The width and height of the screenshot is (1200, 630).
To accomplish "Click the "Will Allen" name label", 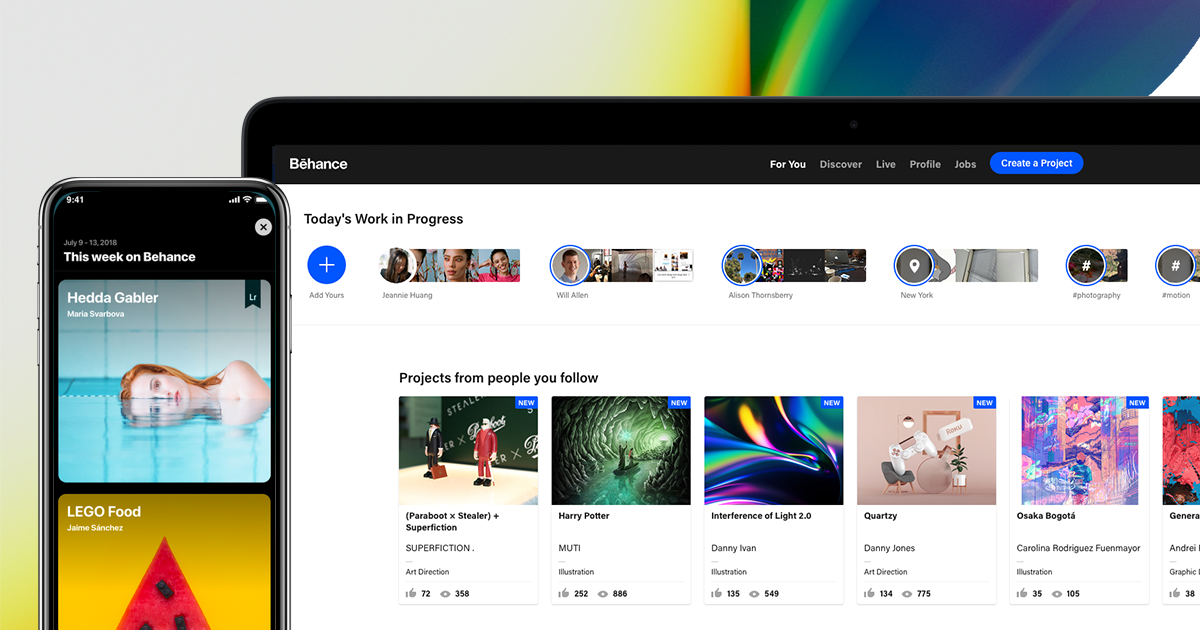I will [573, 296].
